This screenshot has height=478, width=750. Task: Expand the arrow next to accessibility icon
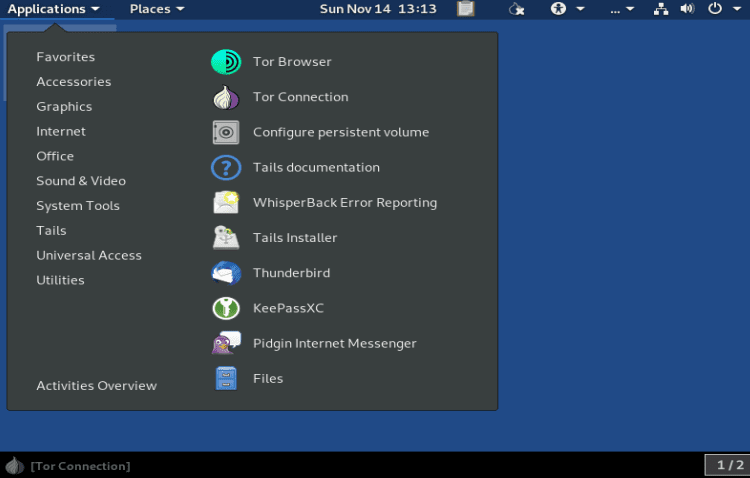580,9
